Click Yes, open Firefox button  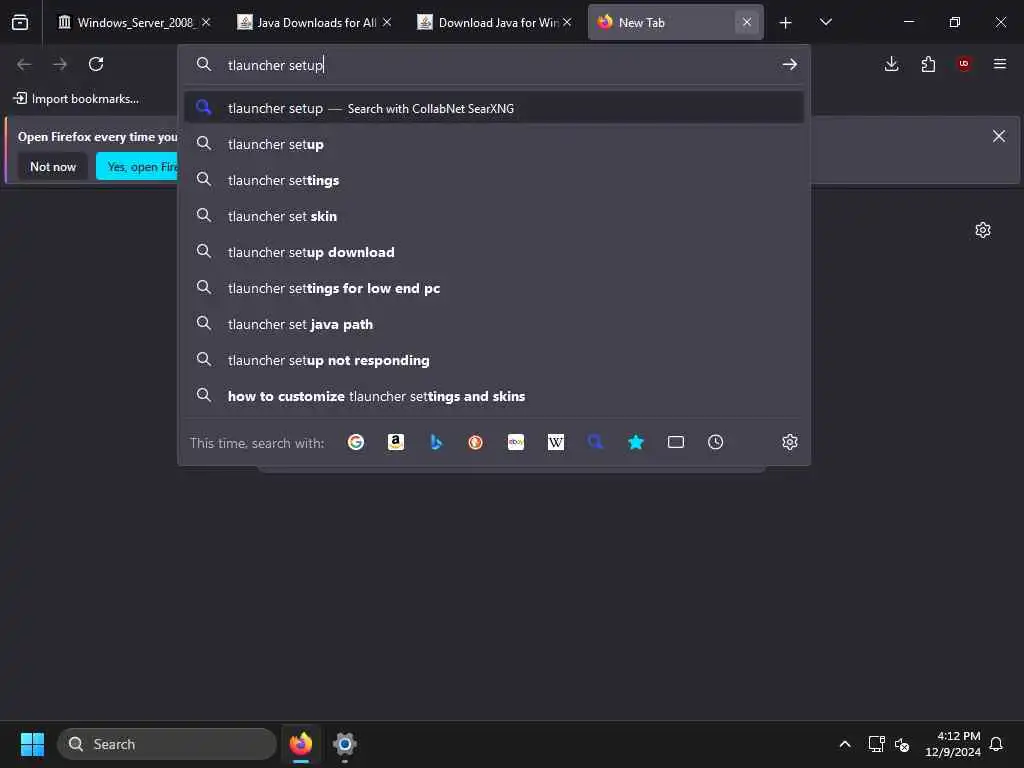click(x=138, y=167)
